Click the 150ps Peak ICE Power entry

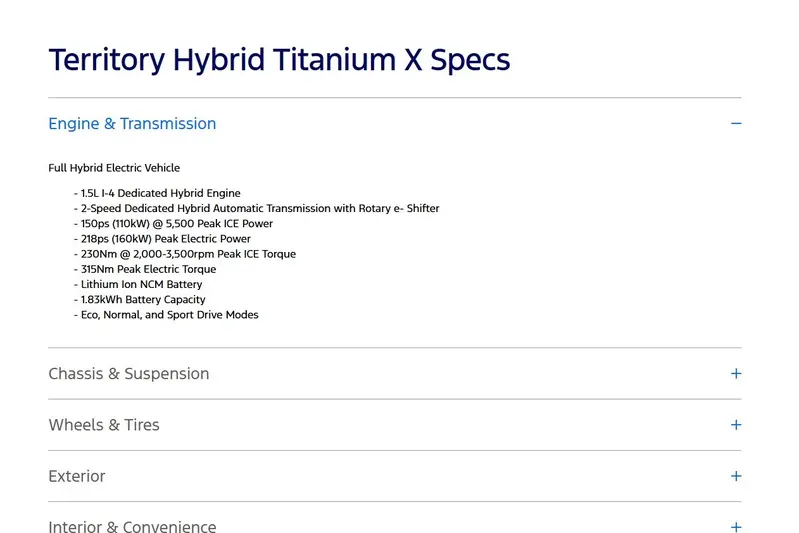(x=173, y=224)
